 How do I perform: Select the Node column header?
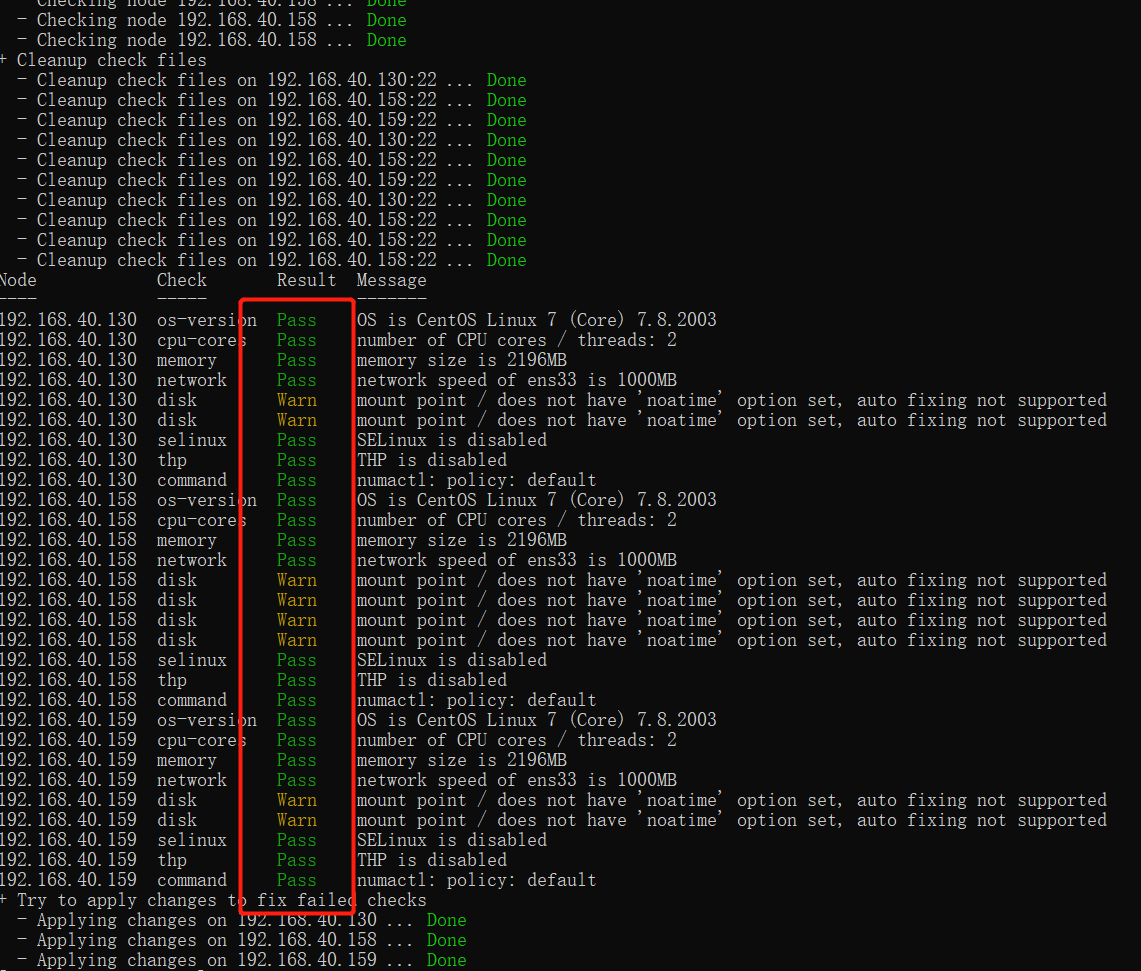[18, 280]
